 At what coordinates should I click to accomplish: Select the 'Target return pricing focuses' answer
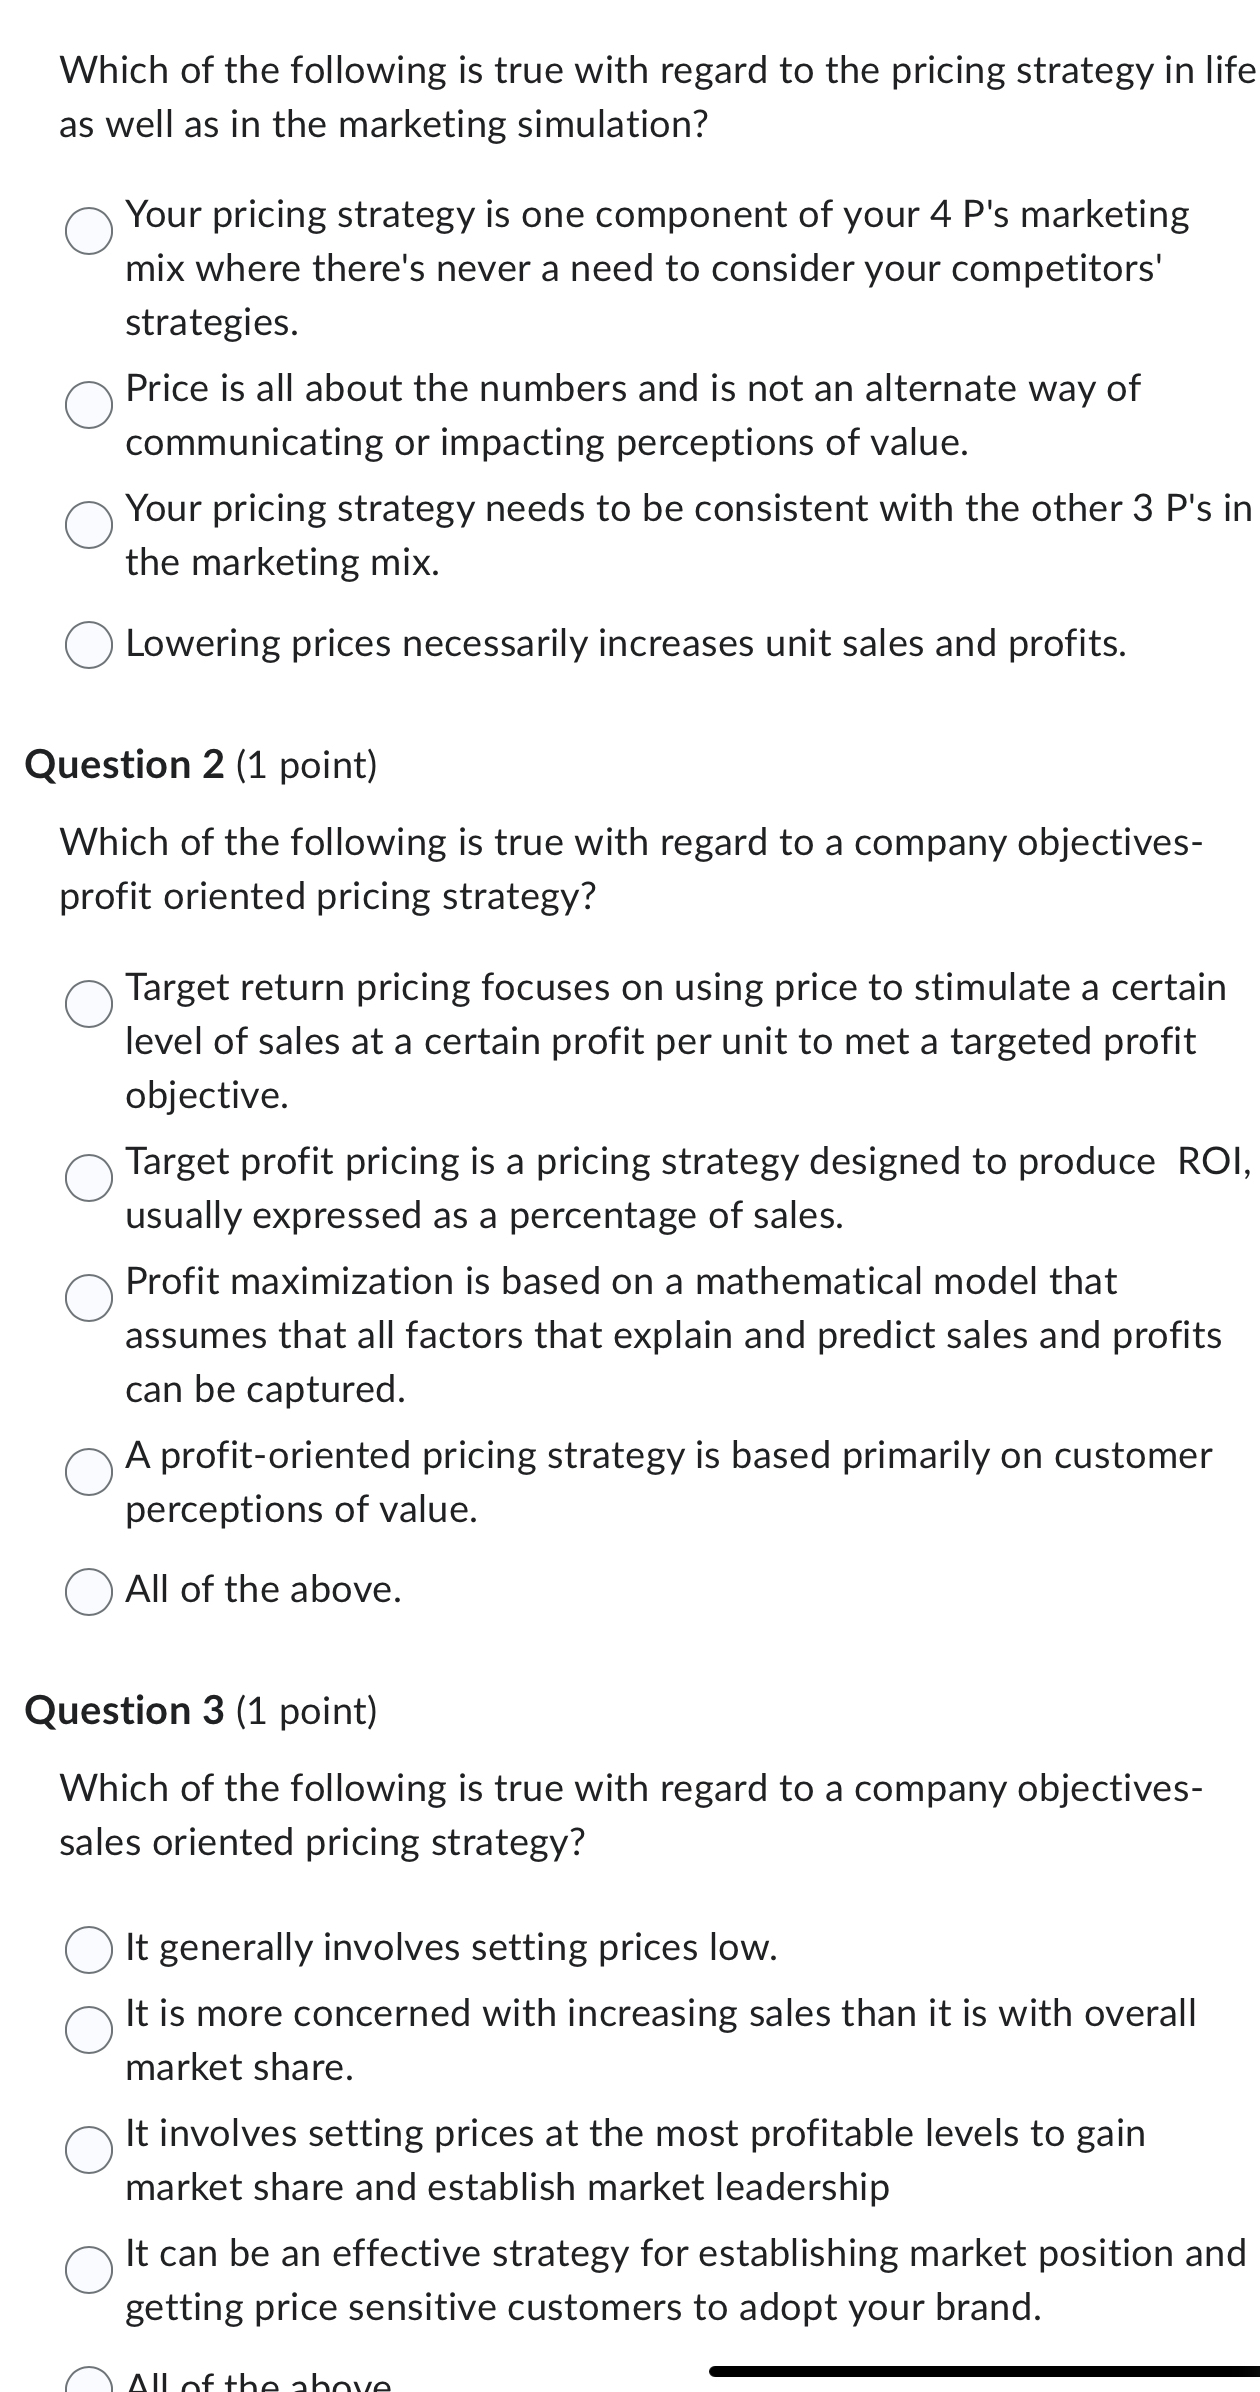pyautogui.click(x=89, y=1004)
